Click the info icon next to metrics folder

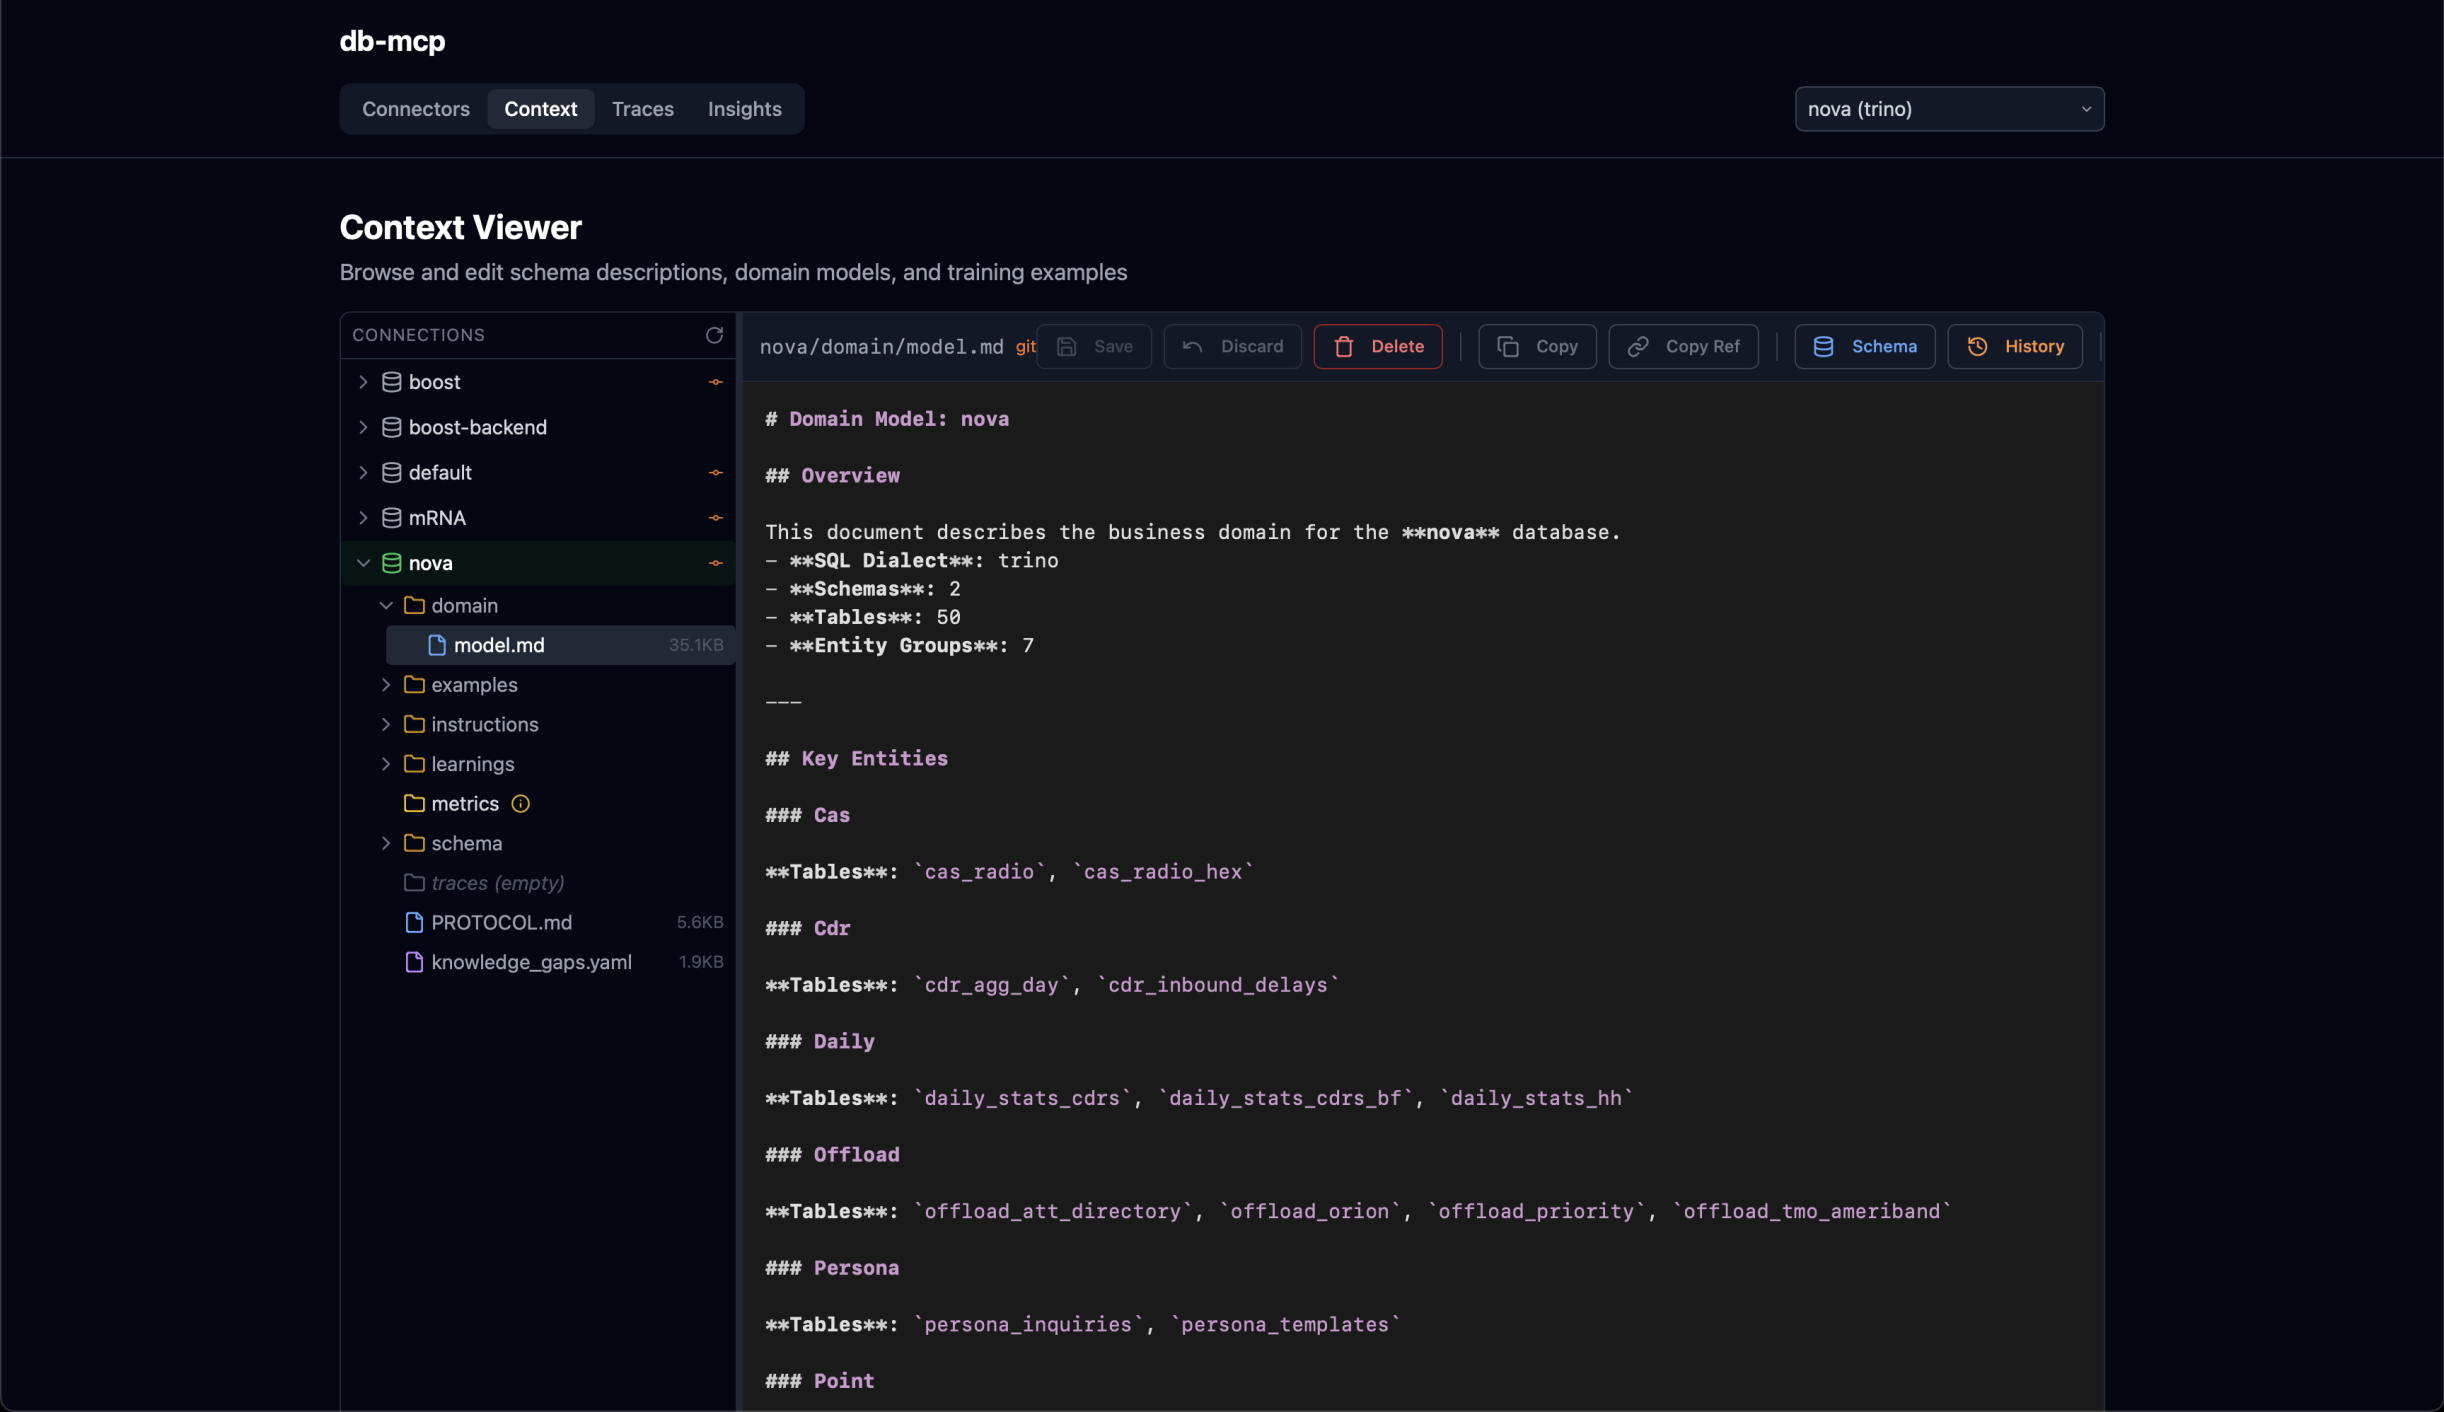(x=521, y=803)
